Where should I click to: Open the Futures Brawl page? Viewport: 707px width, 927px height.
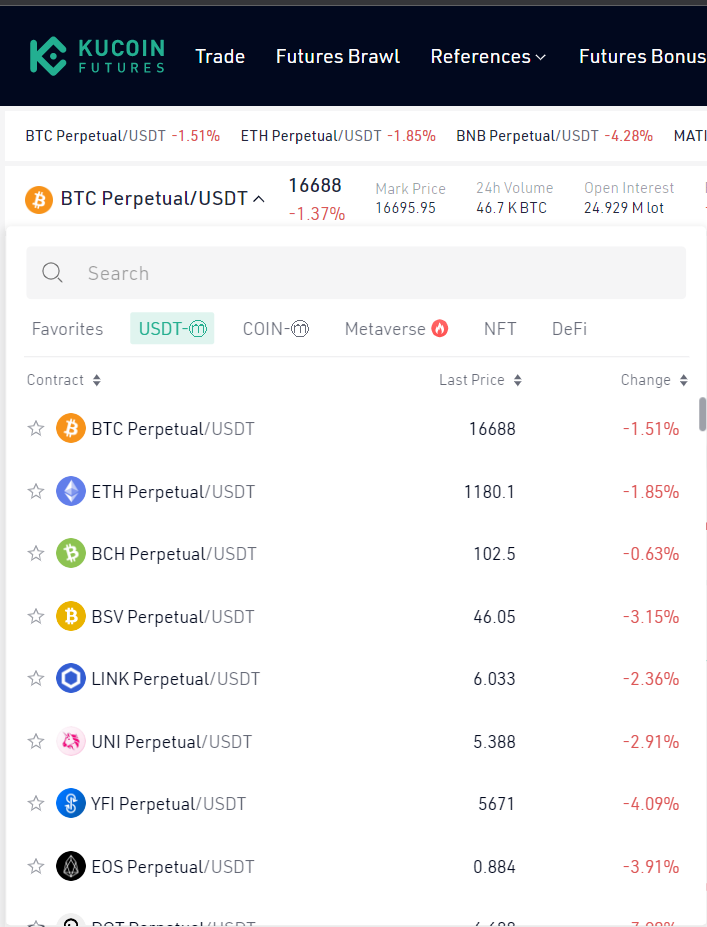coord(338,57)
